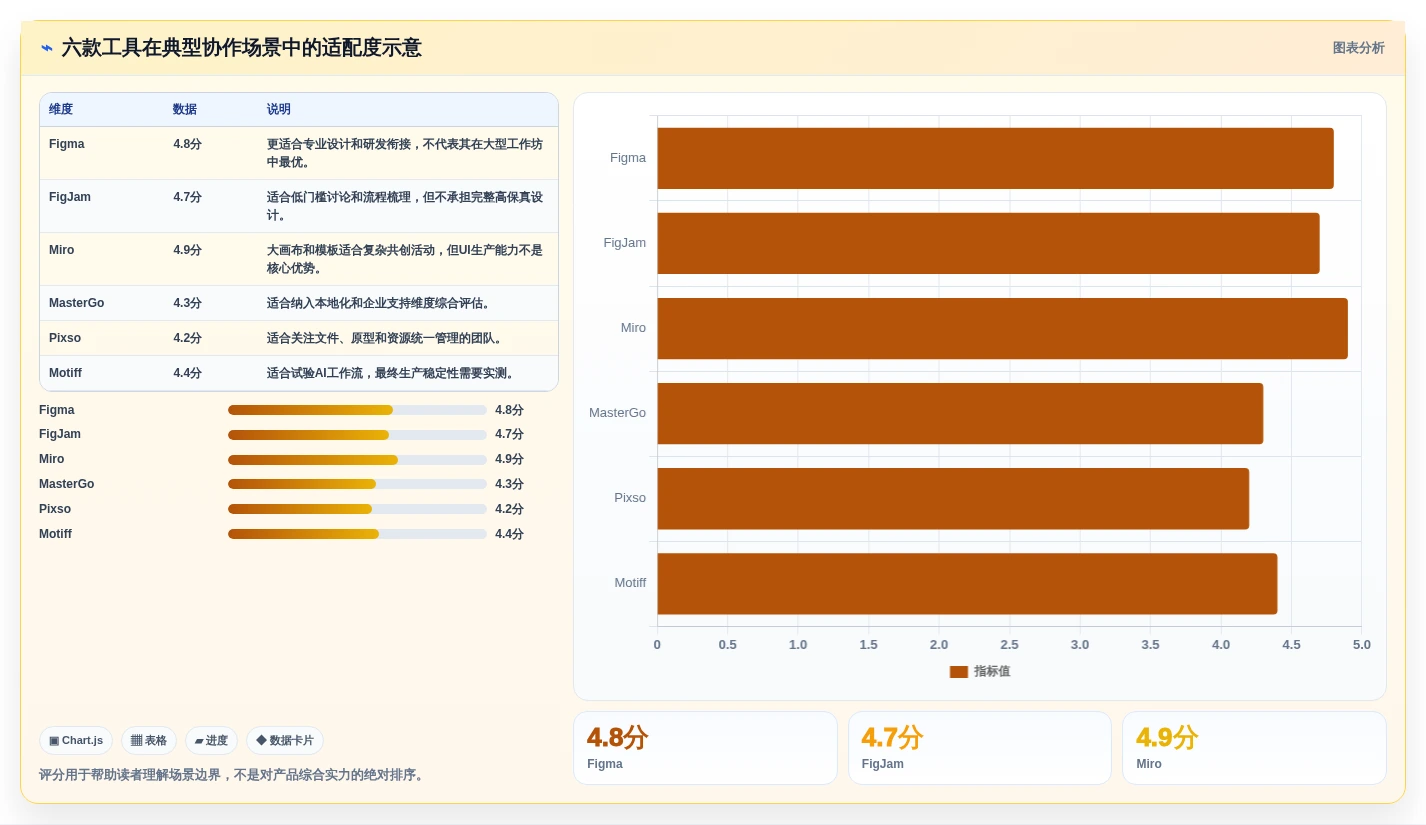Click the footnote starting with 评分用于帮助读者
The height and width of the screenshot is (825, 1426).
pos(233,775)
